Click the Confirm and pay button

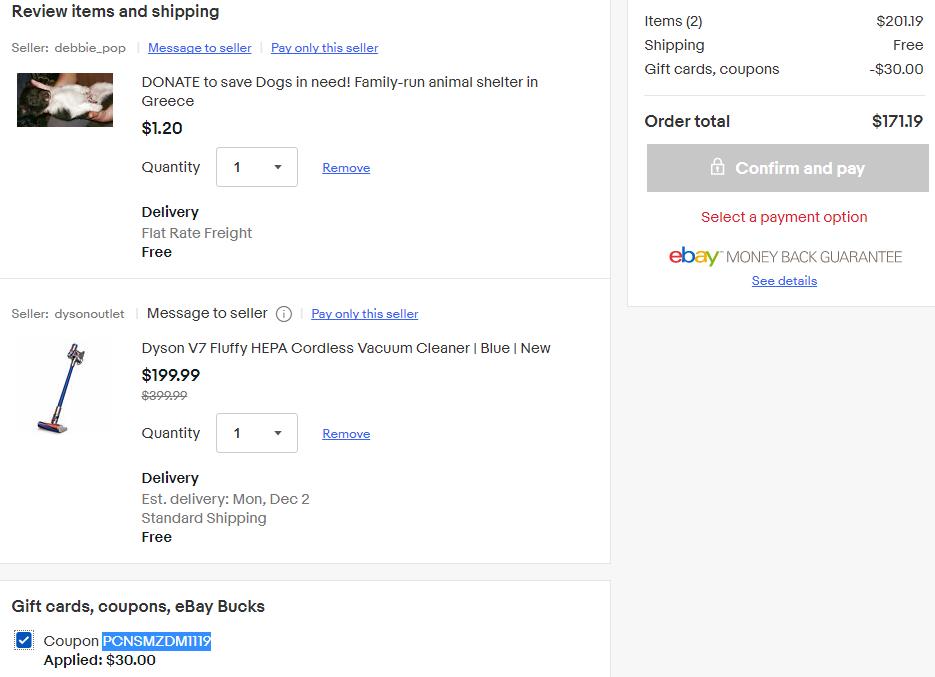tap(788, 168)
